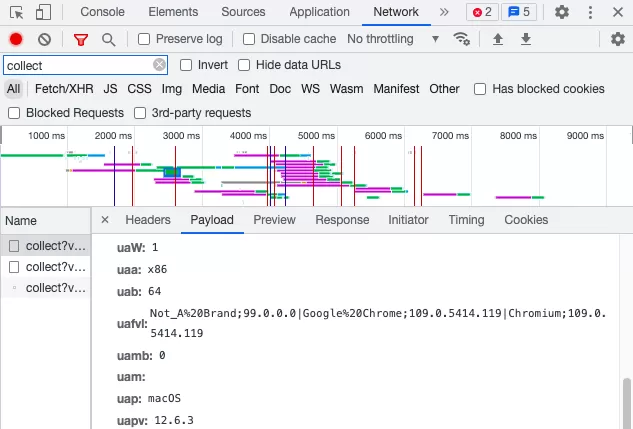633x429 pixels.
Task: Show the 2 errors badge
Action: click(482, 12)
